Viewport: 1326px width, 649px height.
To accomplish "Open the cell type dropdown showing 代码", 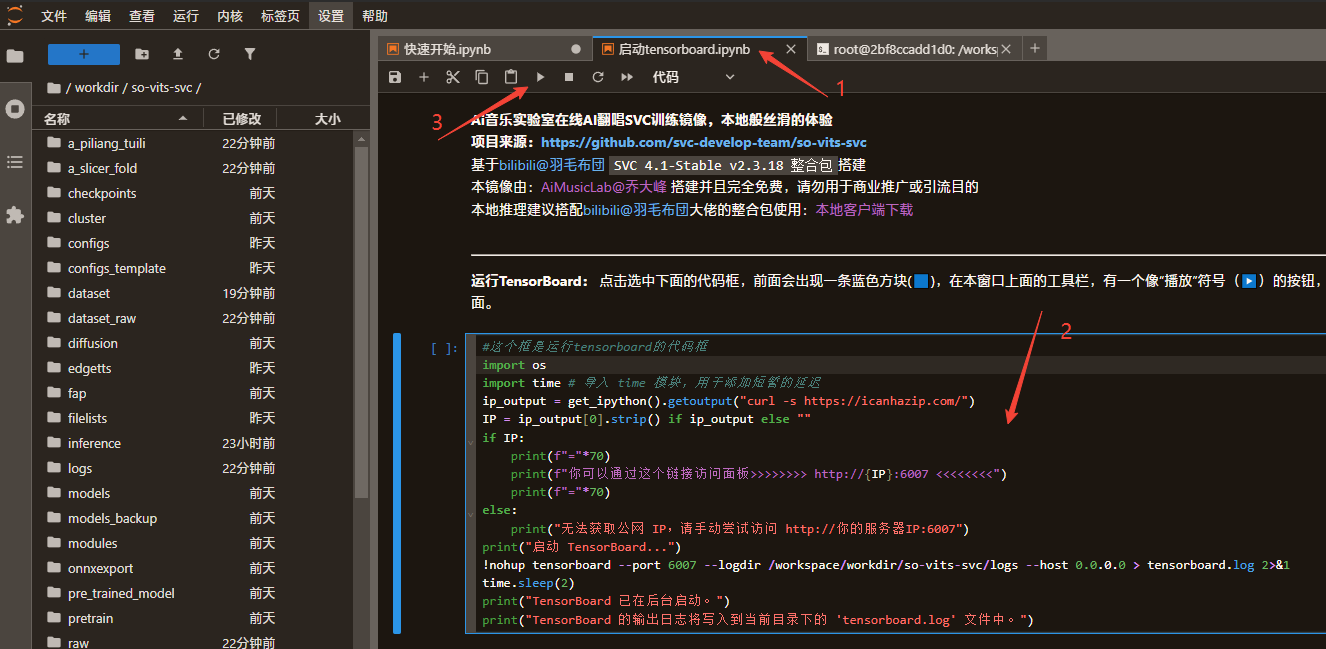I will point(693,77).
